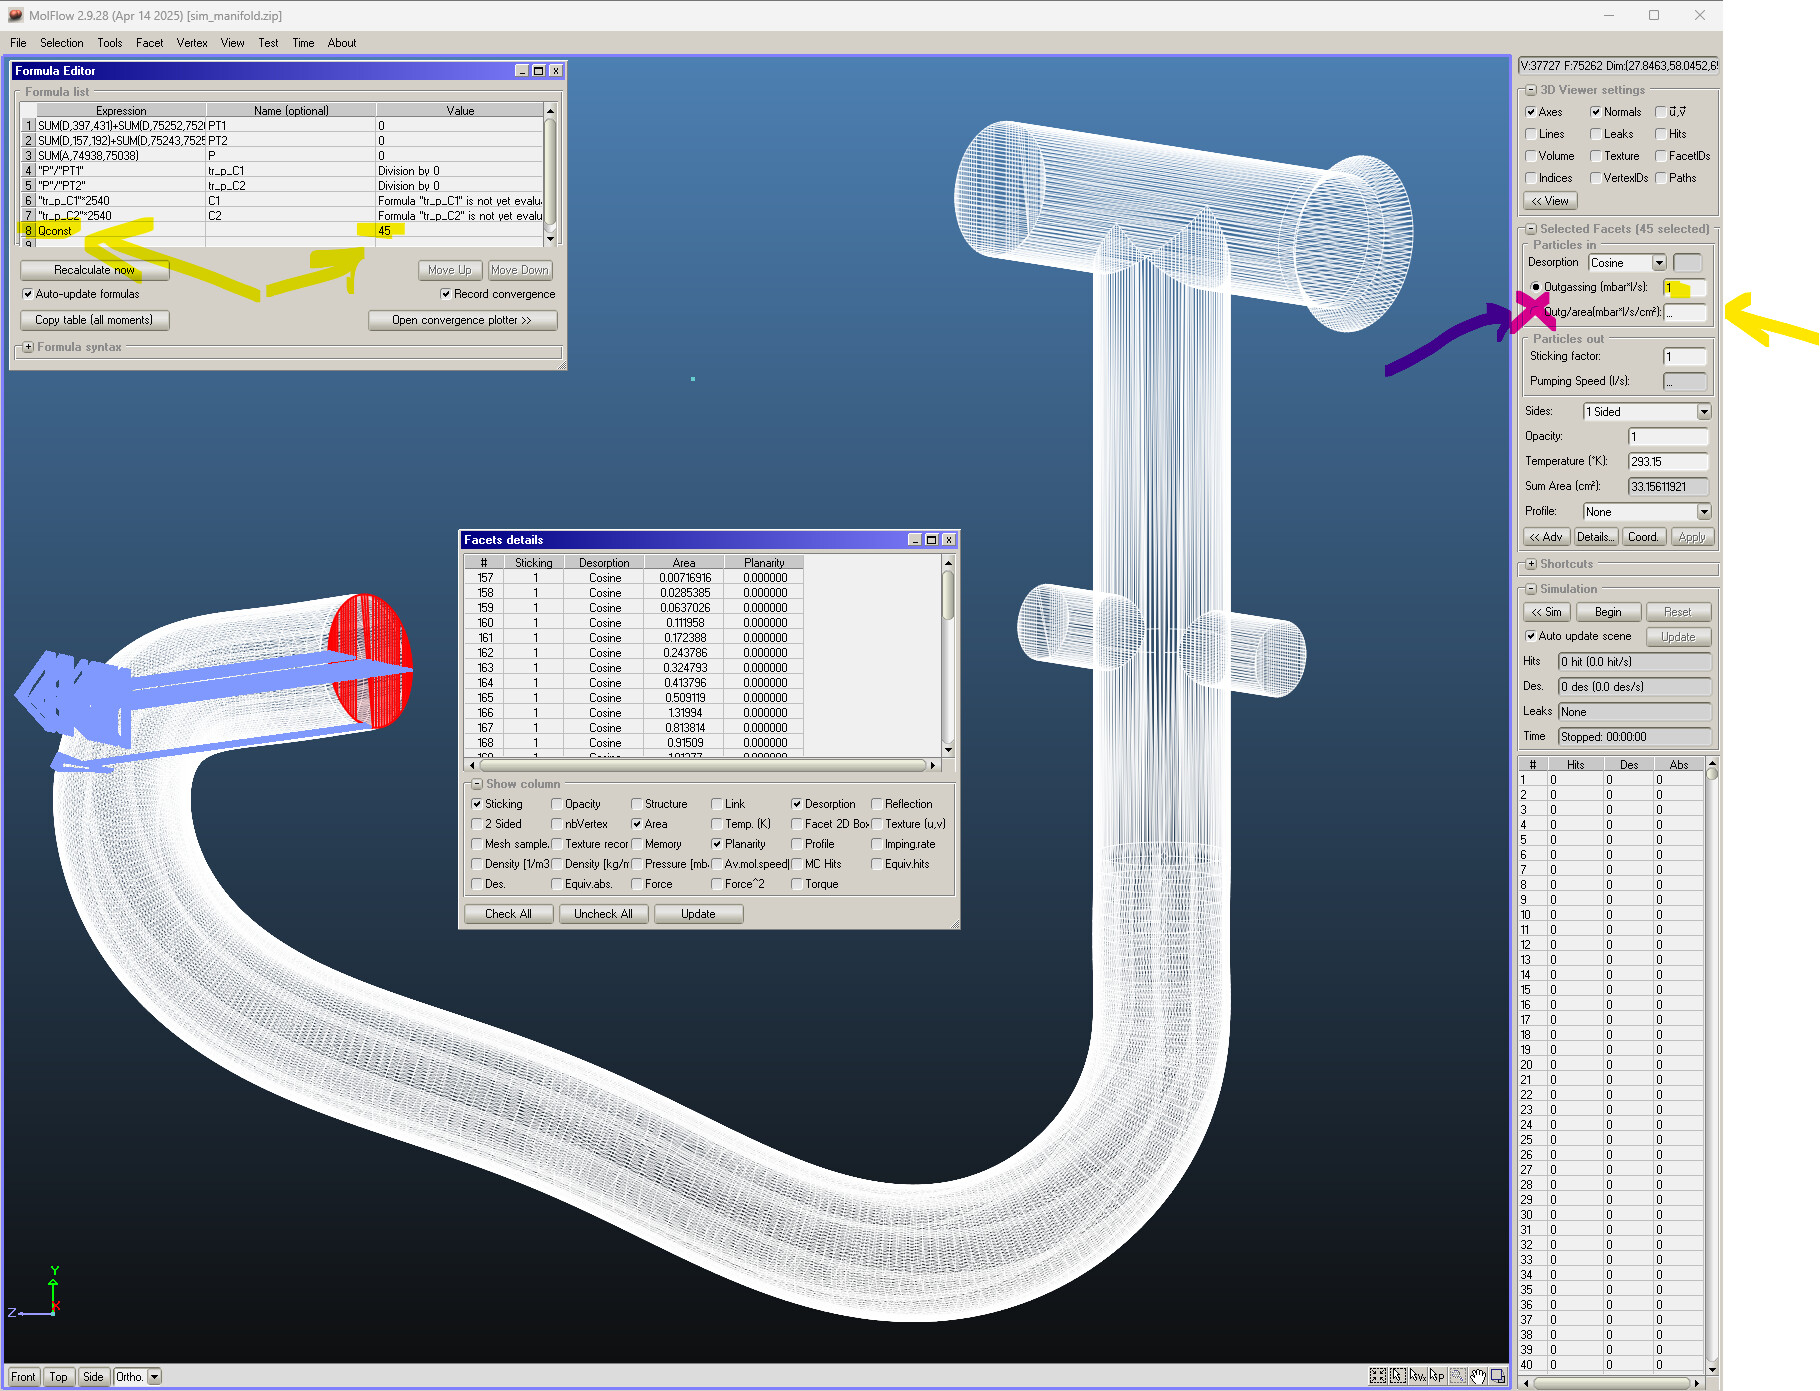Expand the Shortcuts section
Screen dimensions: 1820x1391
pyautogui.click(x=1531, y=564)
